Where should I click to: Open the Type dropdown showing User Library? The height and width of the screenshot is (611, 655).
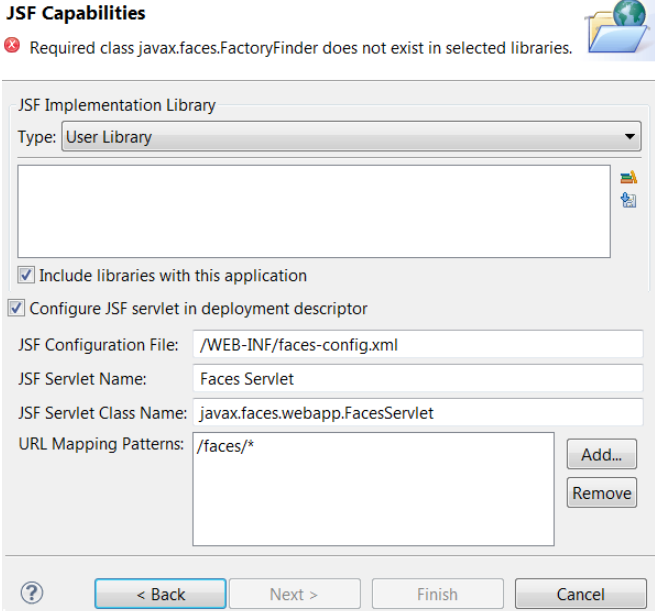tap(351, 137)
